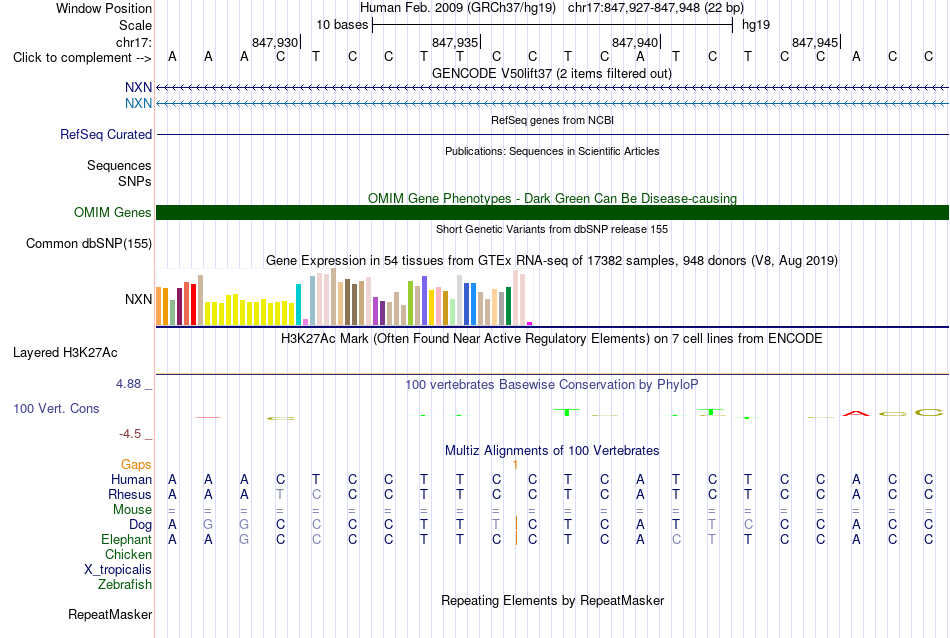Select the Rhesus alignment row label
This screenshot has height=638, width=950.
130,495
